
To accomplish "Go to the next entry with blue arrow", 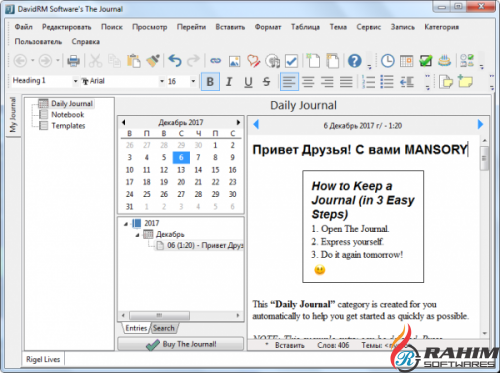I will [480, 124].
